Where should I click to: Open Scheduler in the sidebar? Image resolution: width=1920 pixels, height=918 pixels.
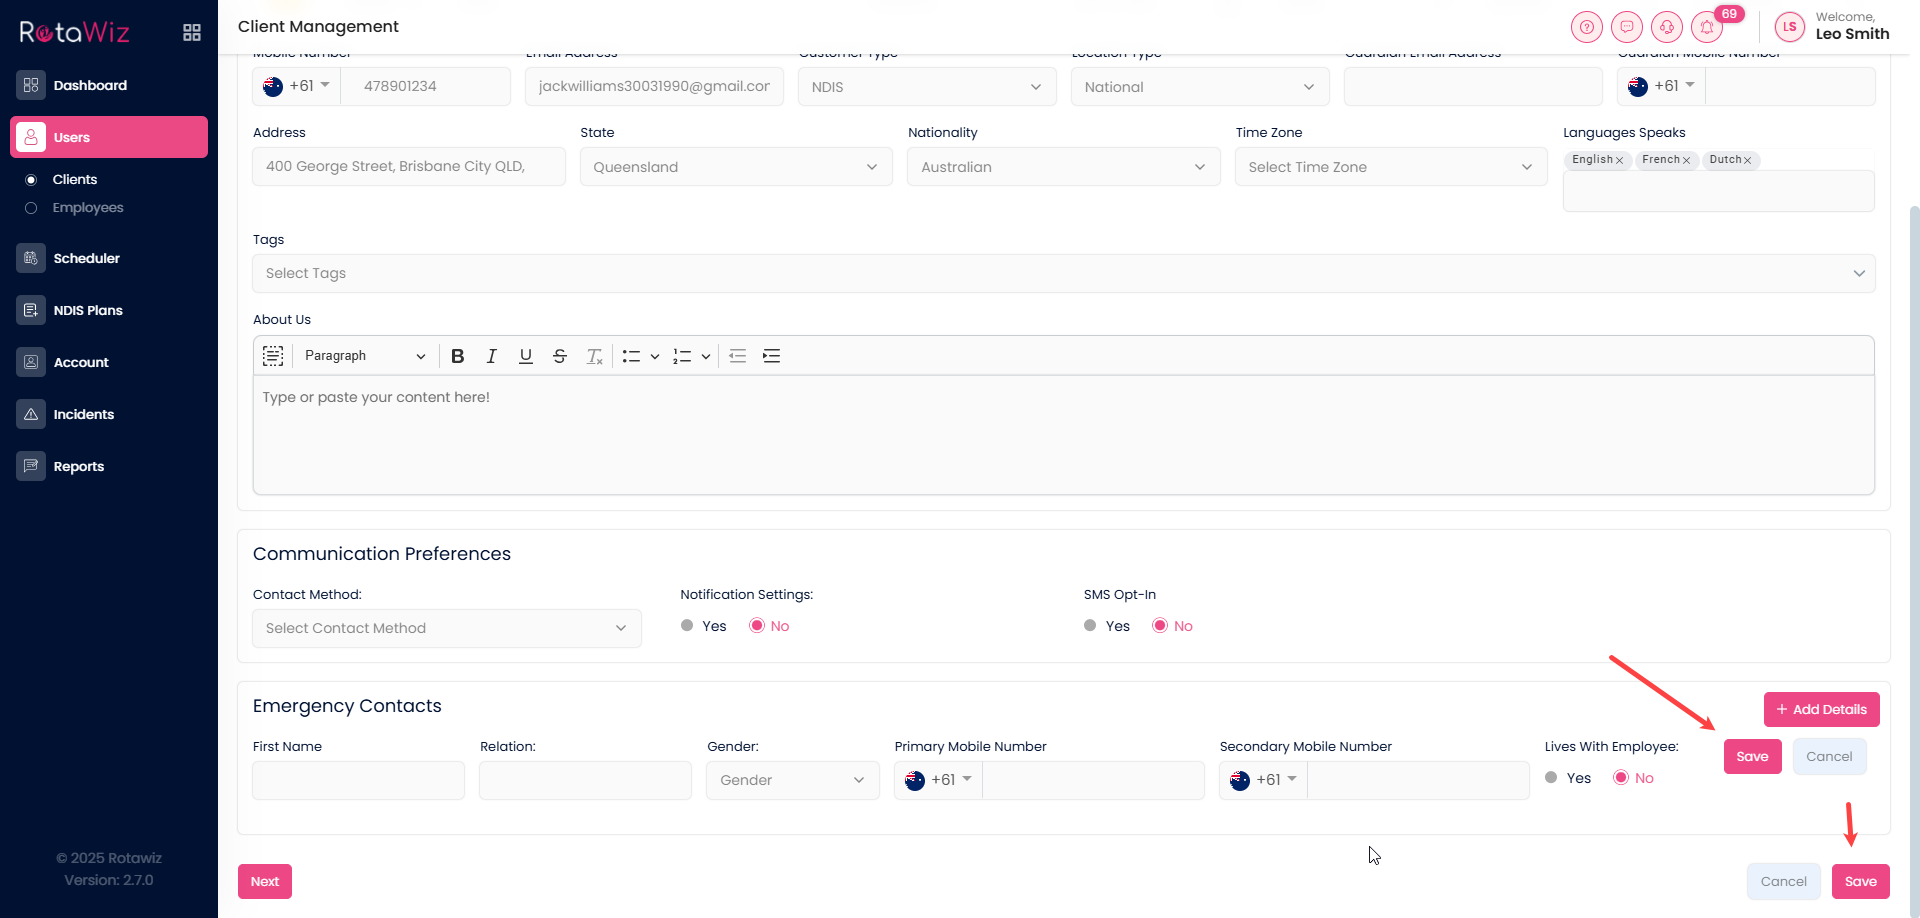86,258
